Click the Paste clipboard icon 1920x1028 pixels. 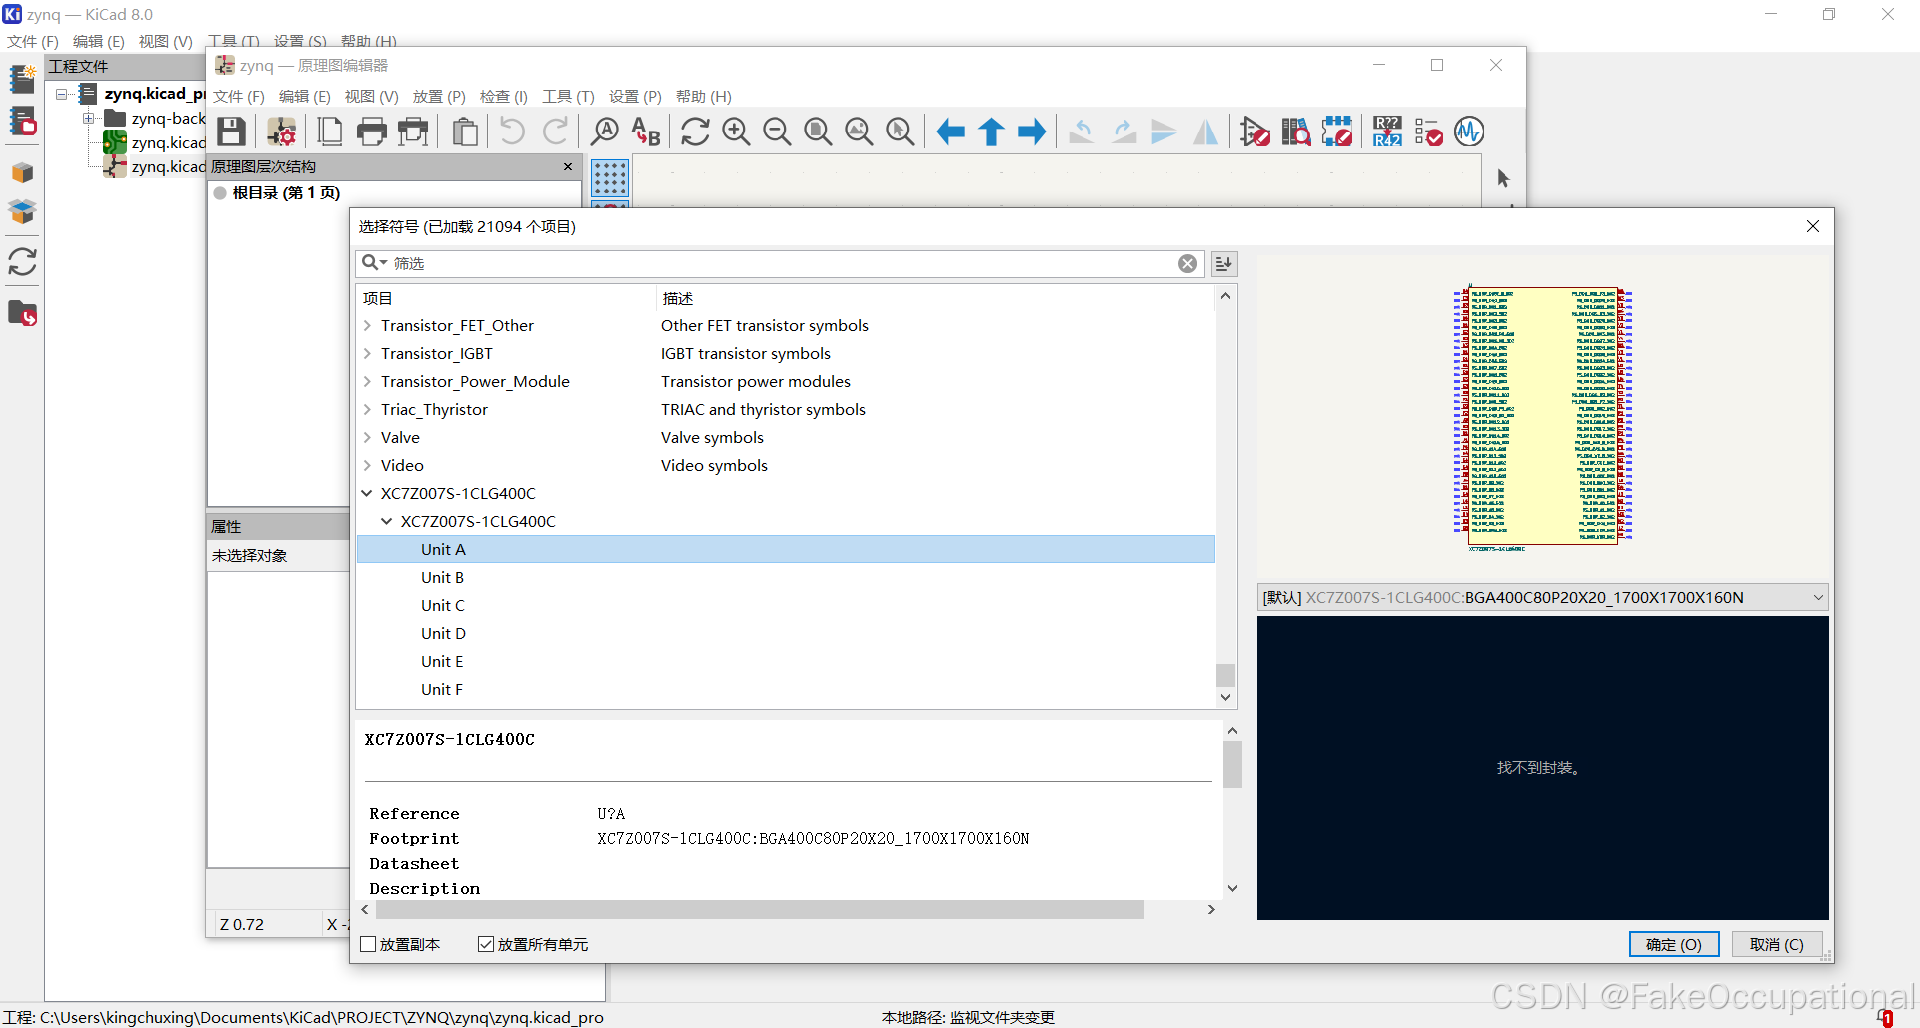tap(464, 132)
